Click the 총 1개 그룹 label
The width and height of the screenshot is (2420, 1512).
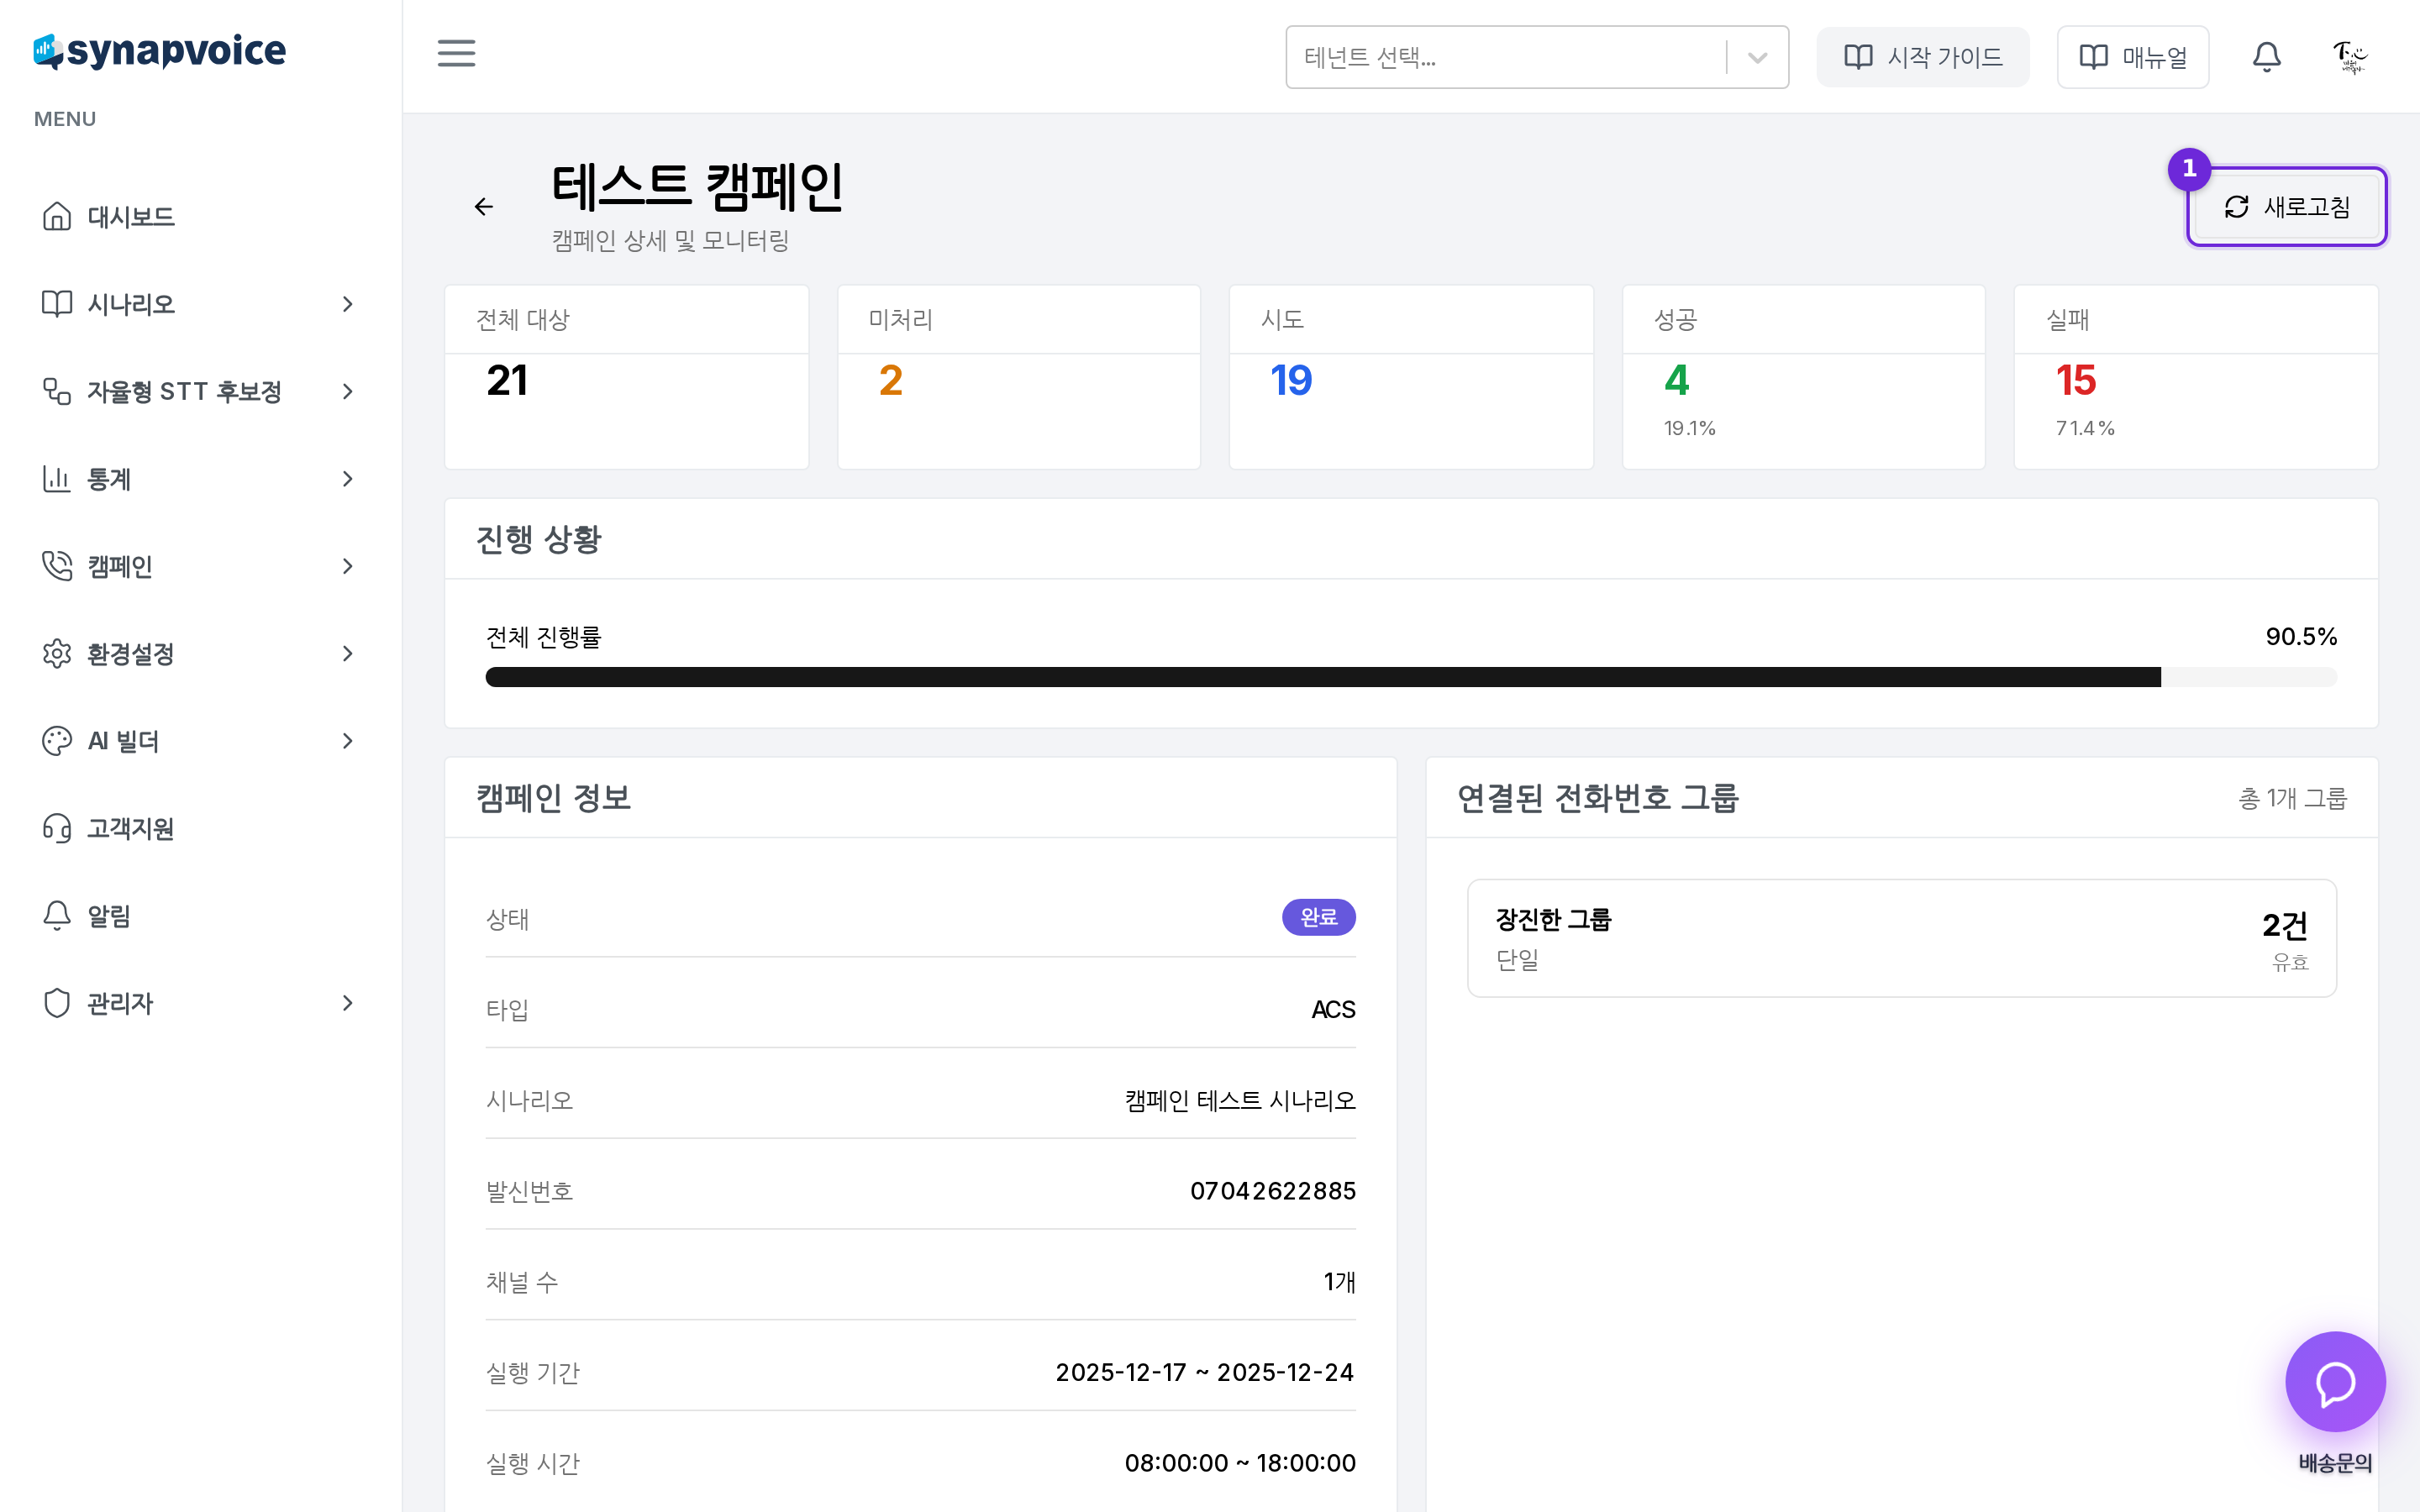click(2292, 798)
